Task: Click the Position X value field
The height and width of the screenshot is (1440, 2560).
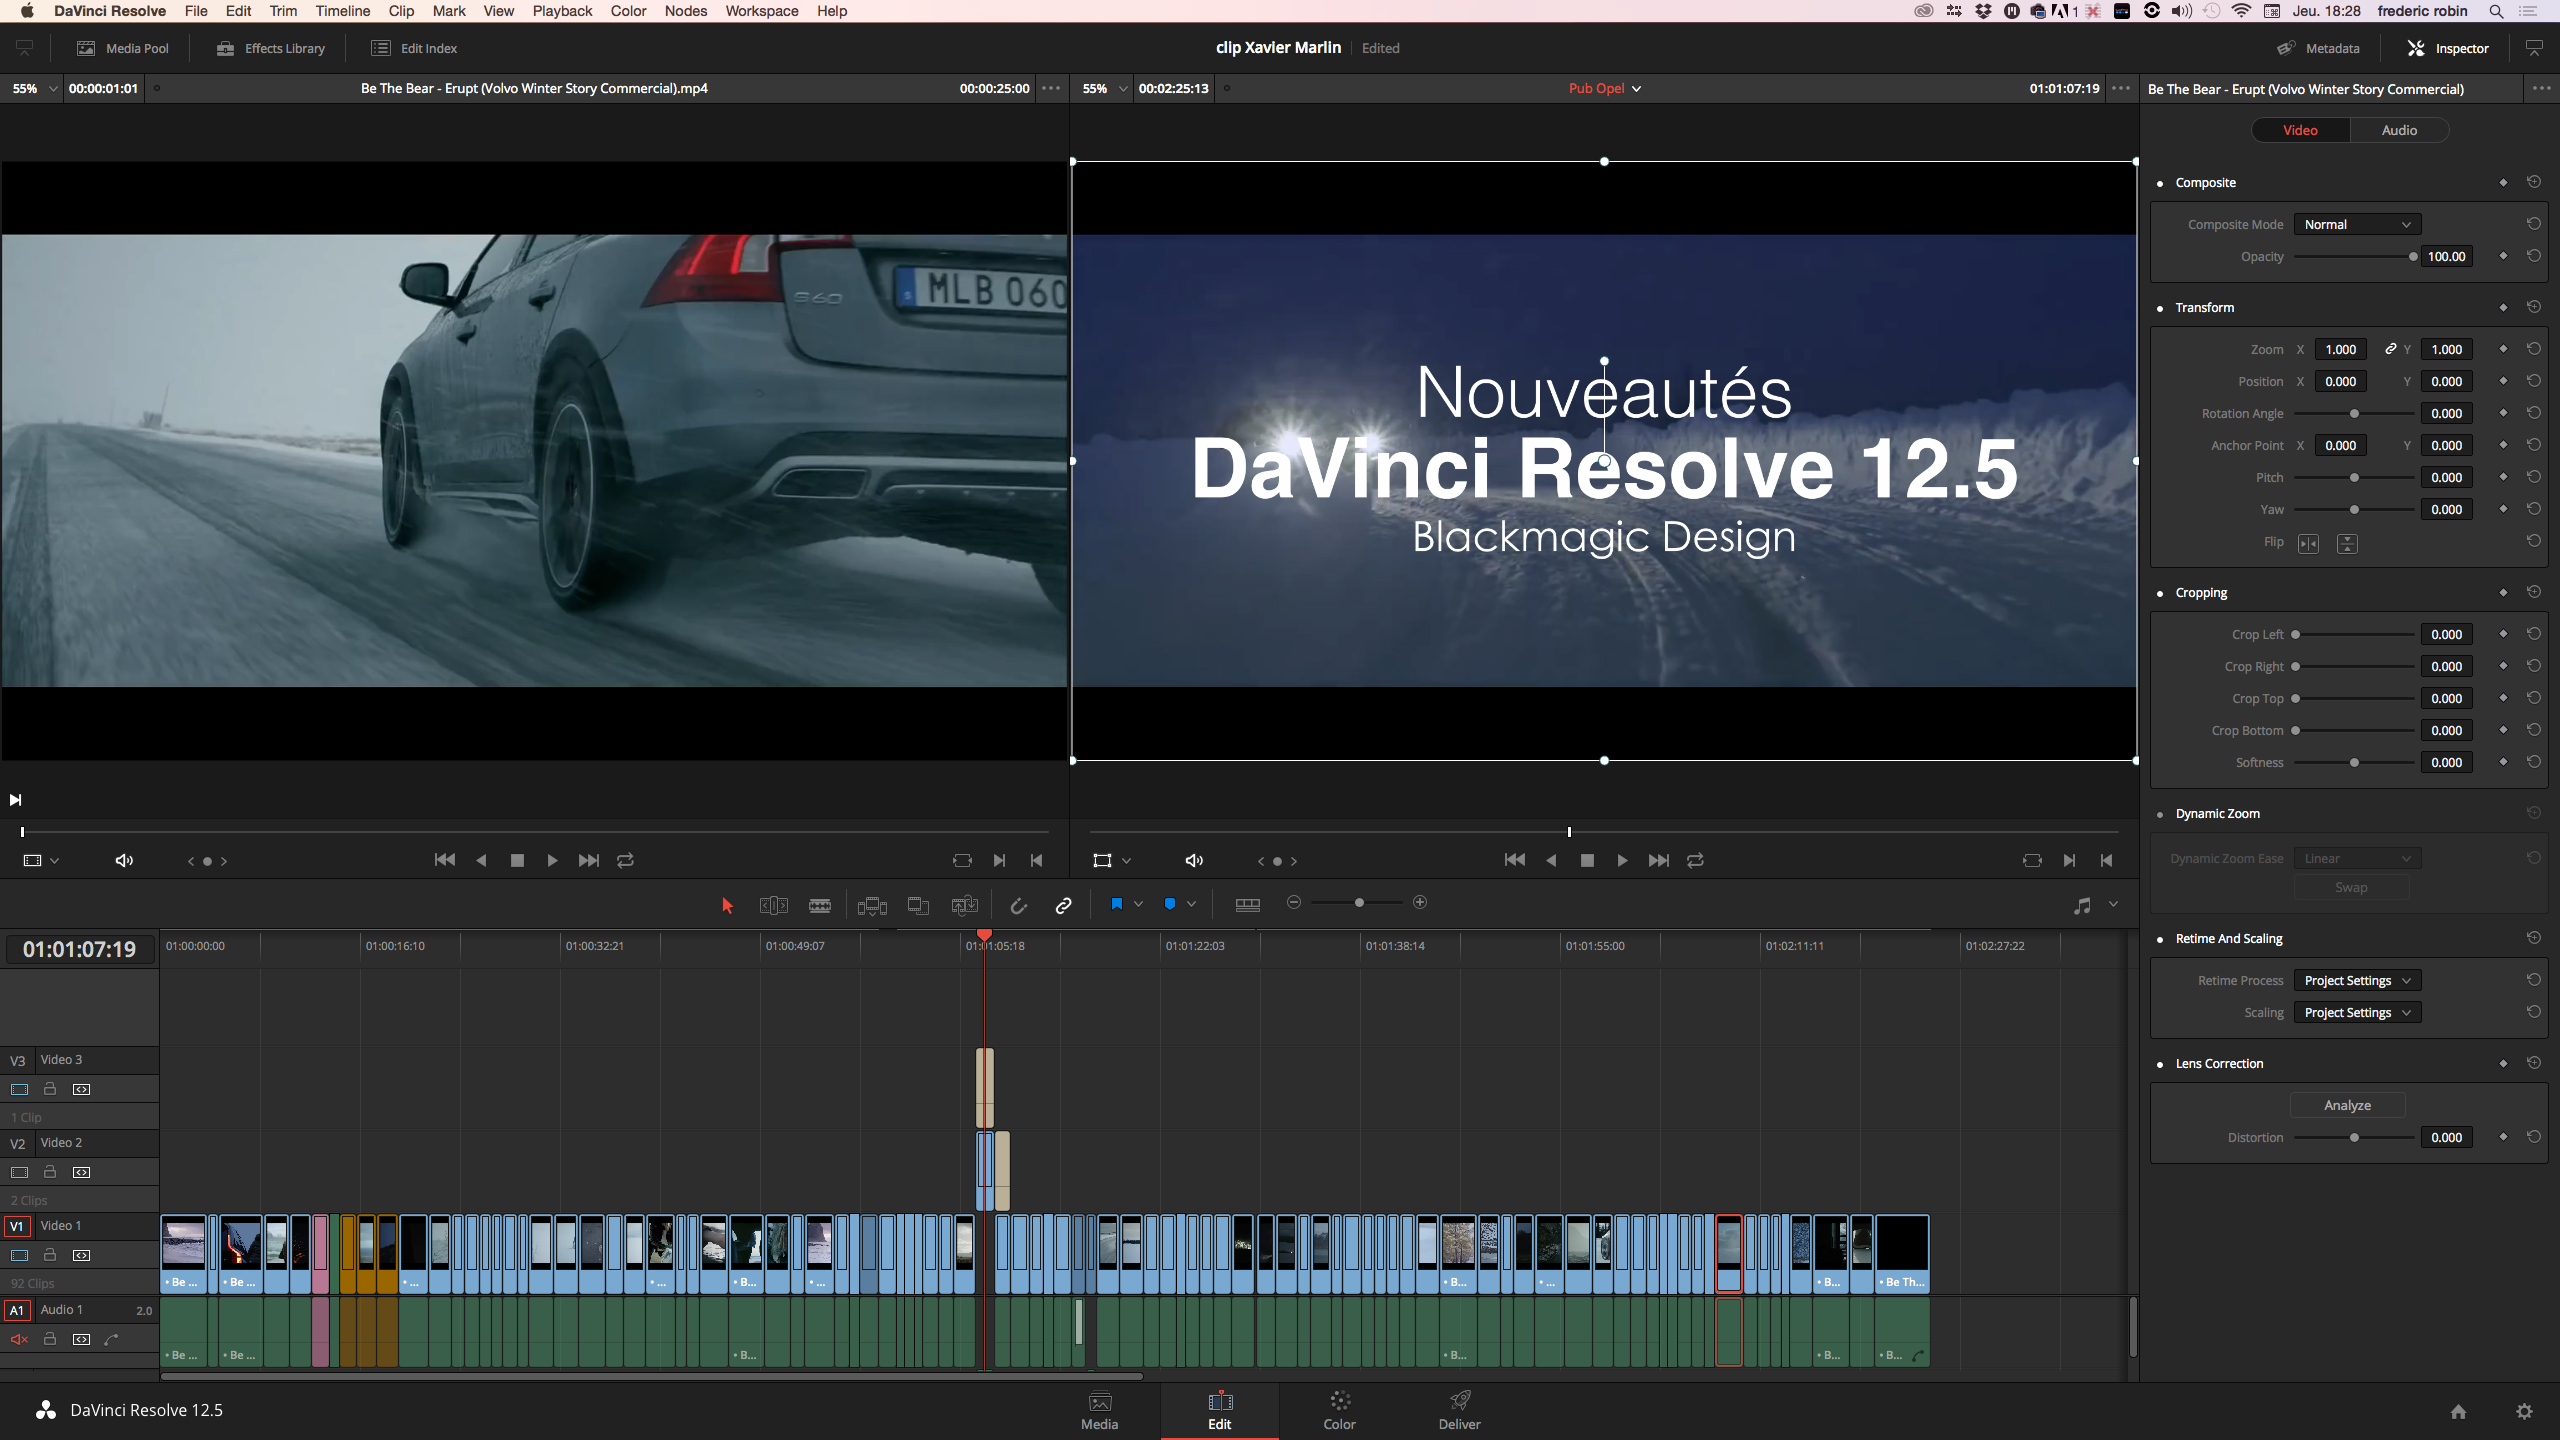Action: pos(2340,381)
